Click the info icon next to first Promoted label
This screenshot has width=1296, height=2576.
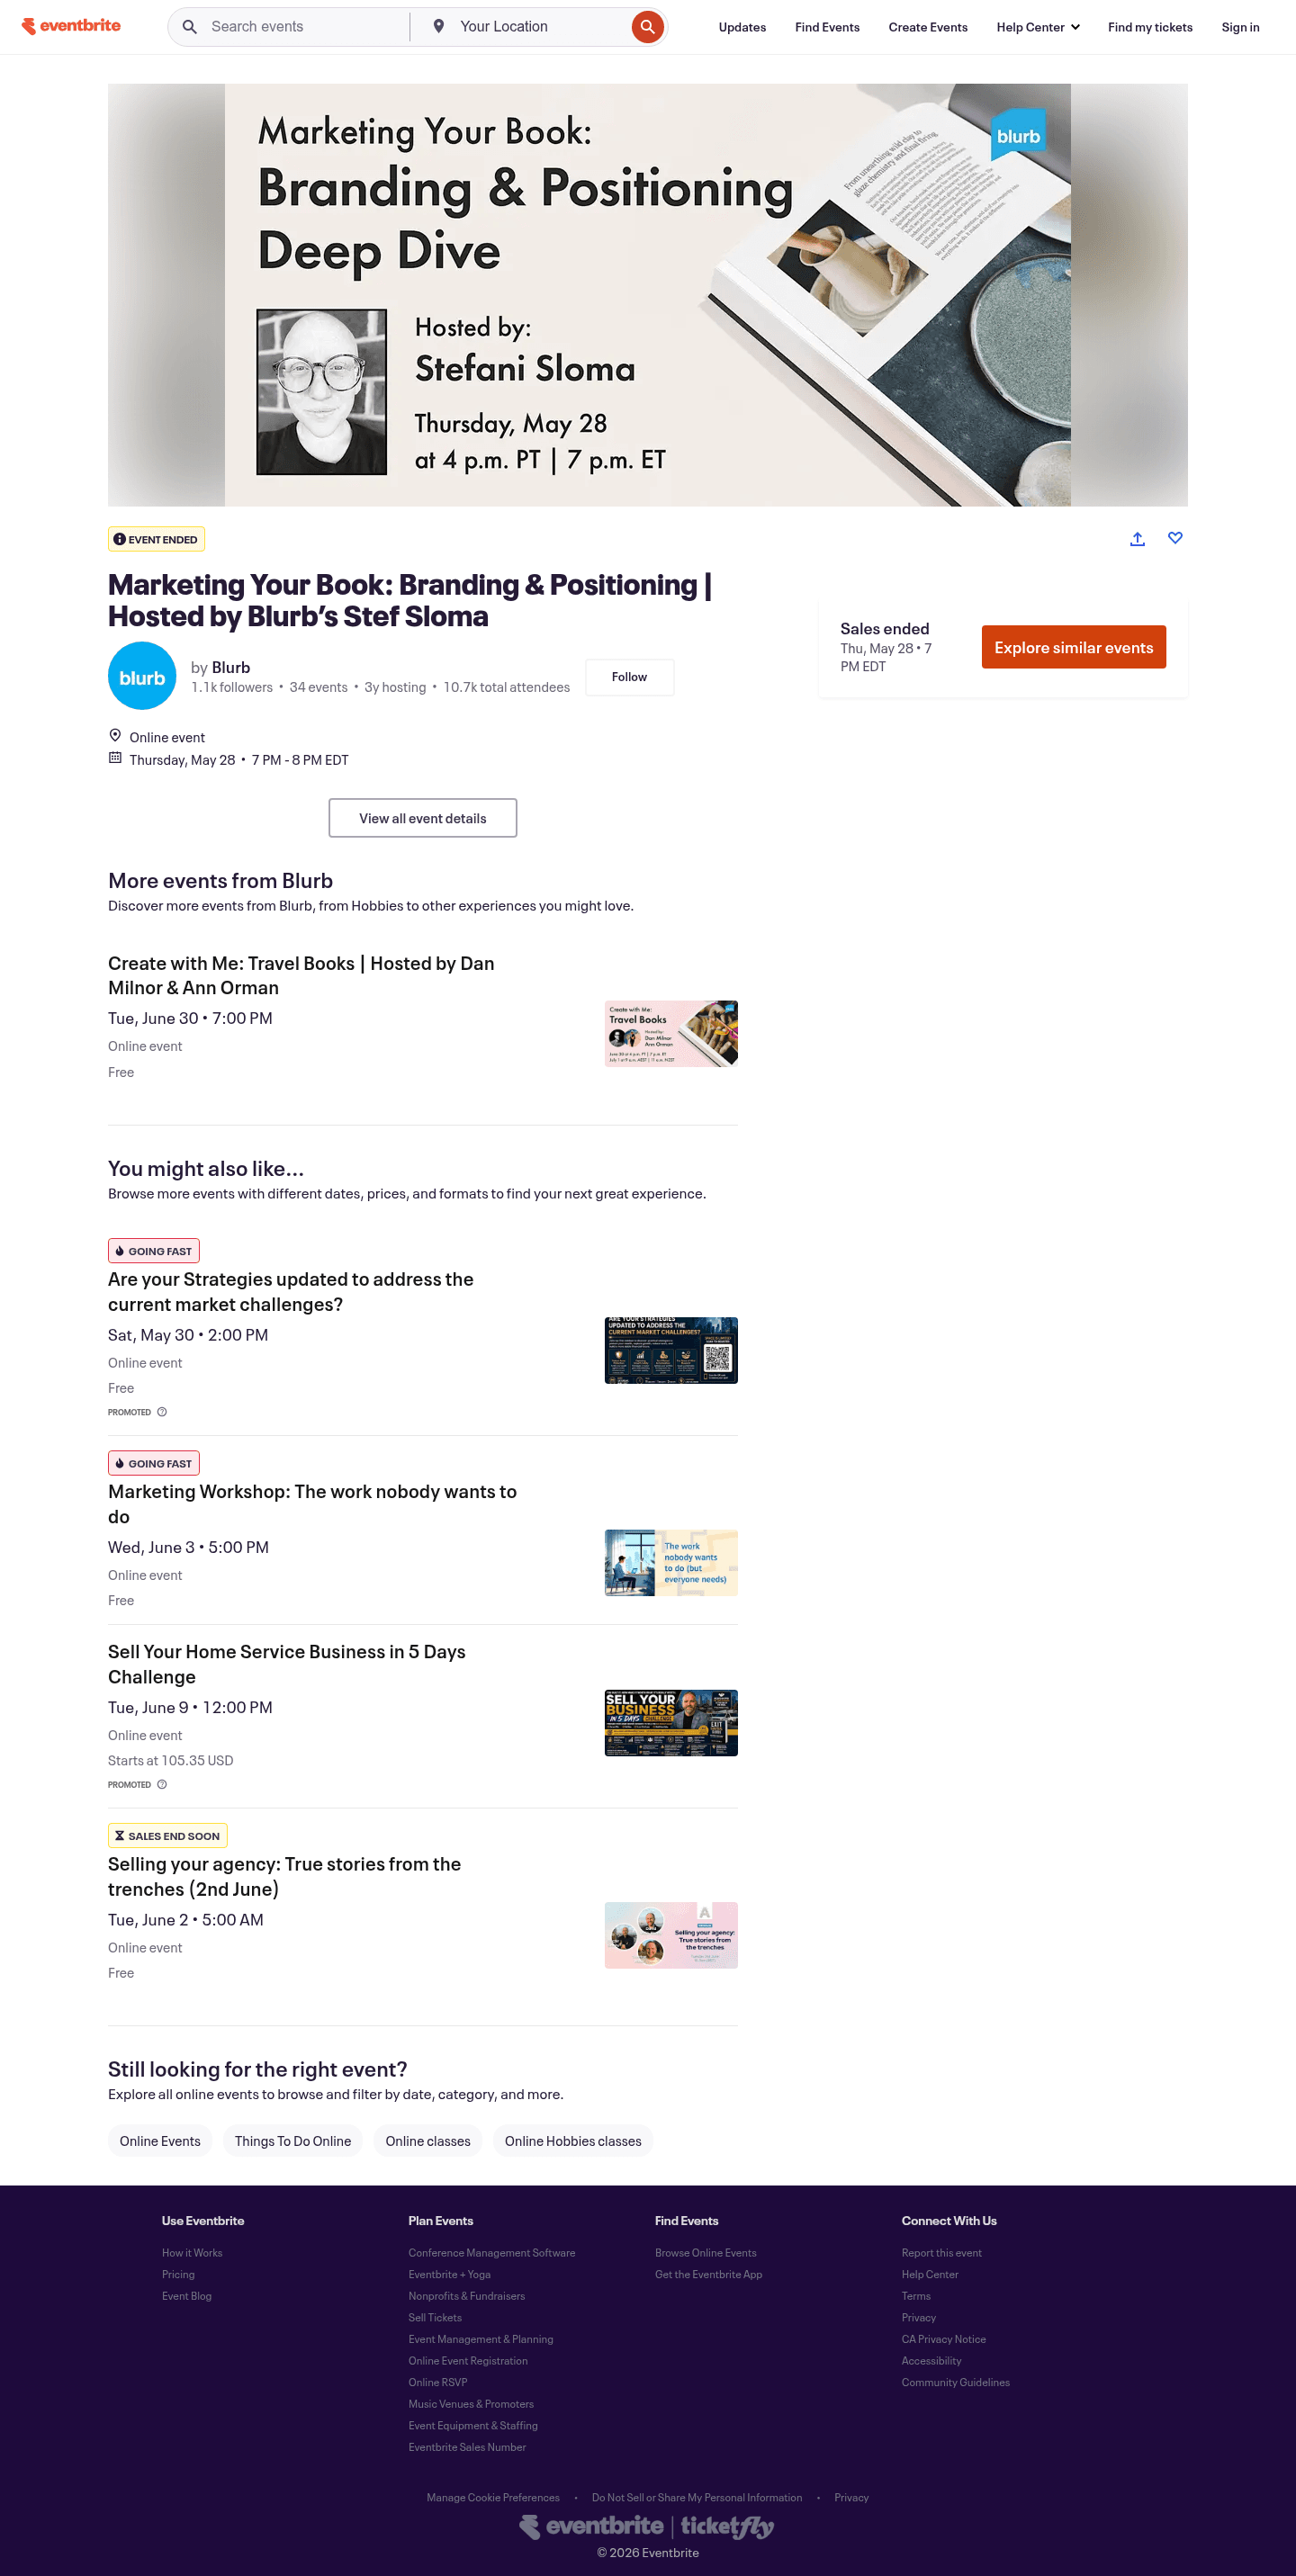(162, 1412)
